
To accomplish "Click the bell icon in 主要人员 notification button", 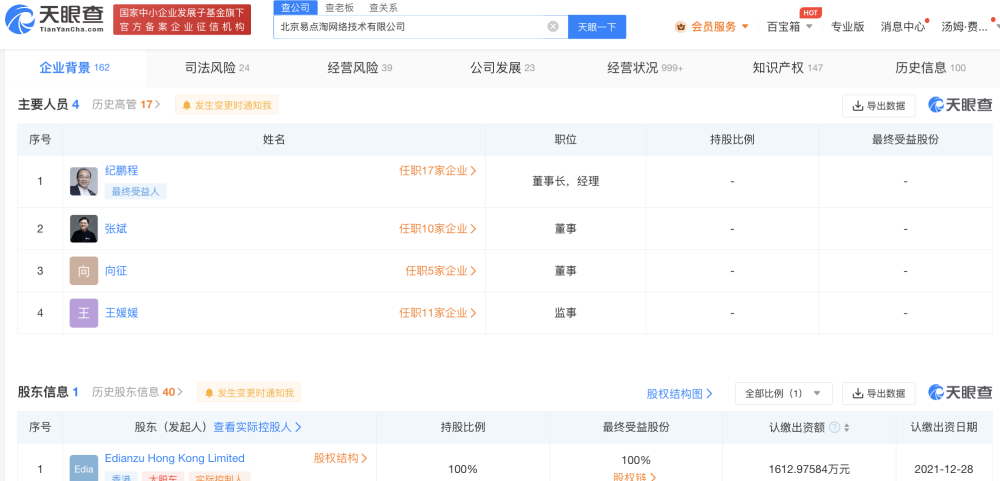I will [x=187, y=105].
